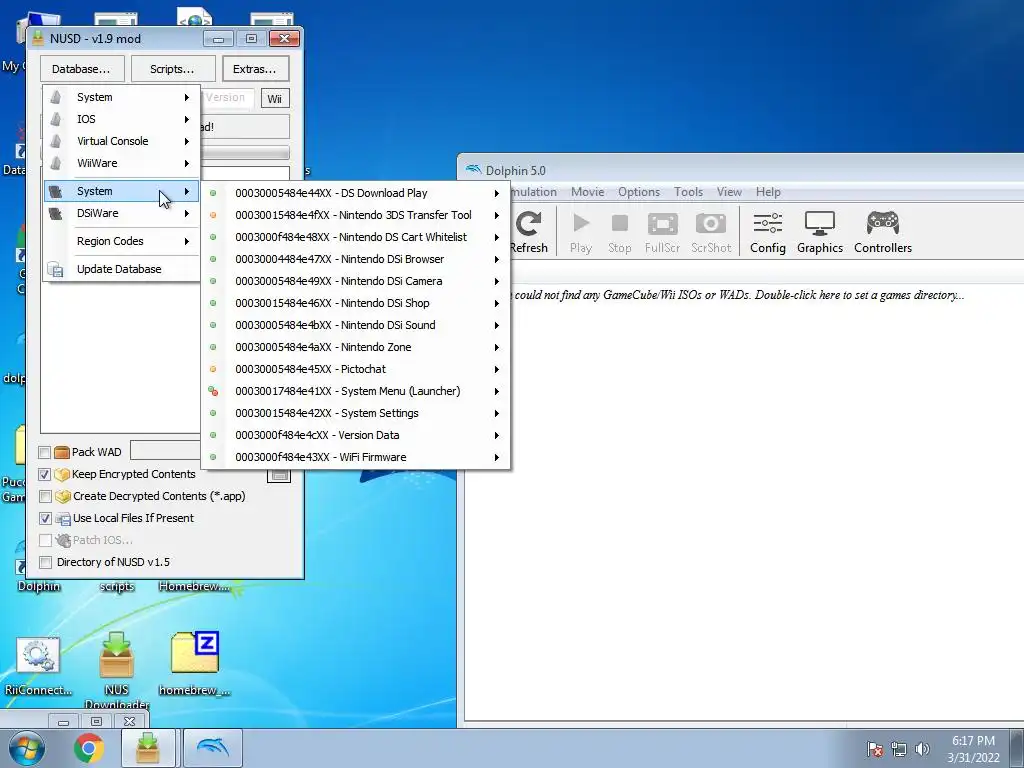Click Update Database icon in menu
The width and height of the screenshot is (1024, 768).
[56, 269]
